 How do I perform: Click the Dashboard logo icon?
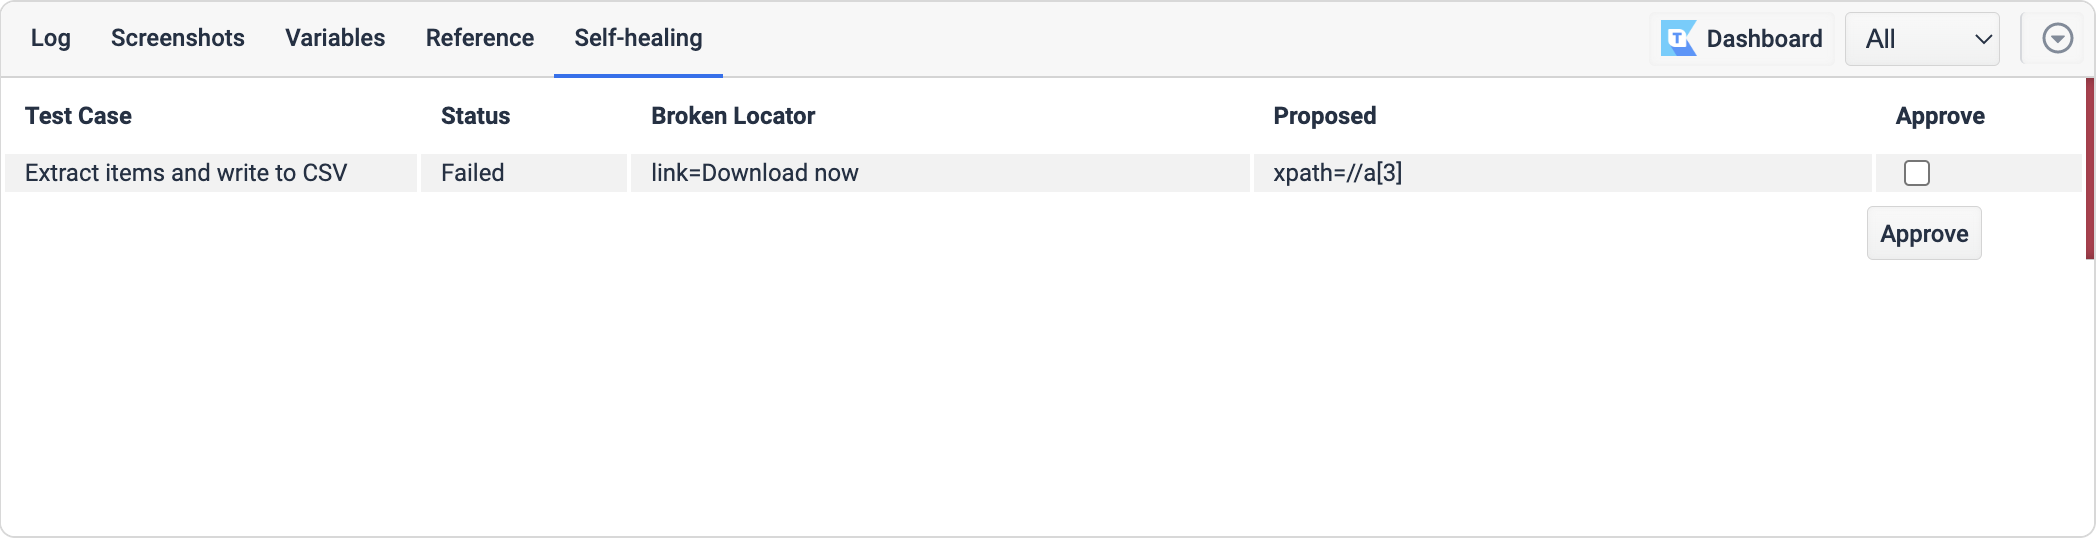pos(1678,39)
